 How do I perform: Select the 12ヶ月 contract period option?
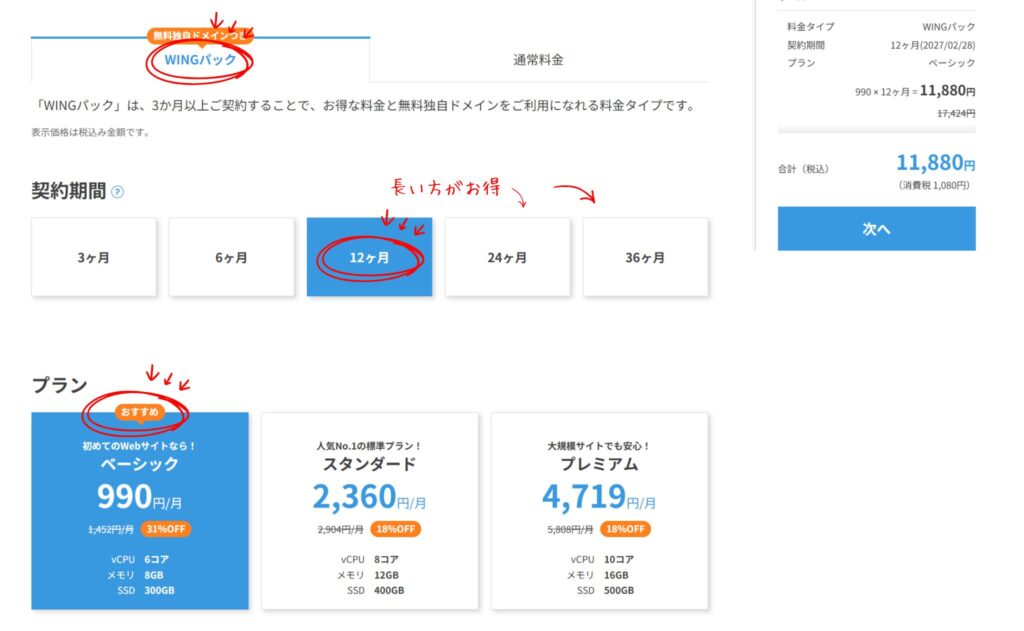coord(369,257)
